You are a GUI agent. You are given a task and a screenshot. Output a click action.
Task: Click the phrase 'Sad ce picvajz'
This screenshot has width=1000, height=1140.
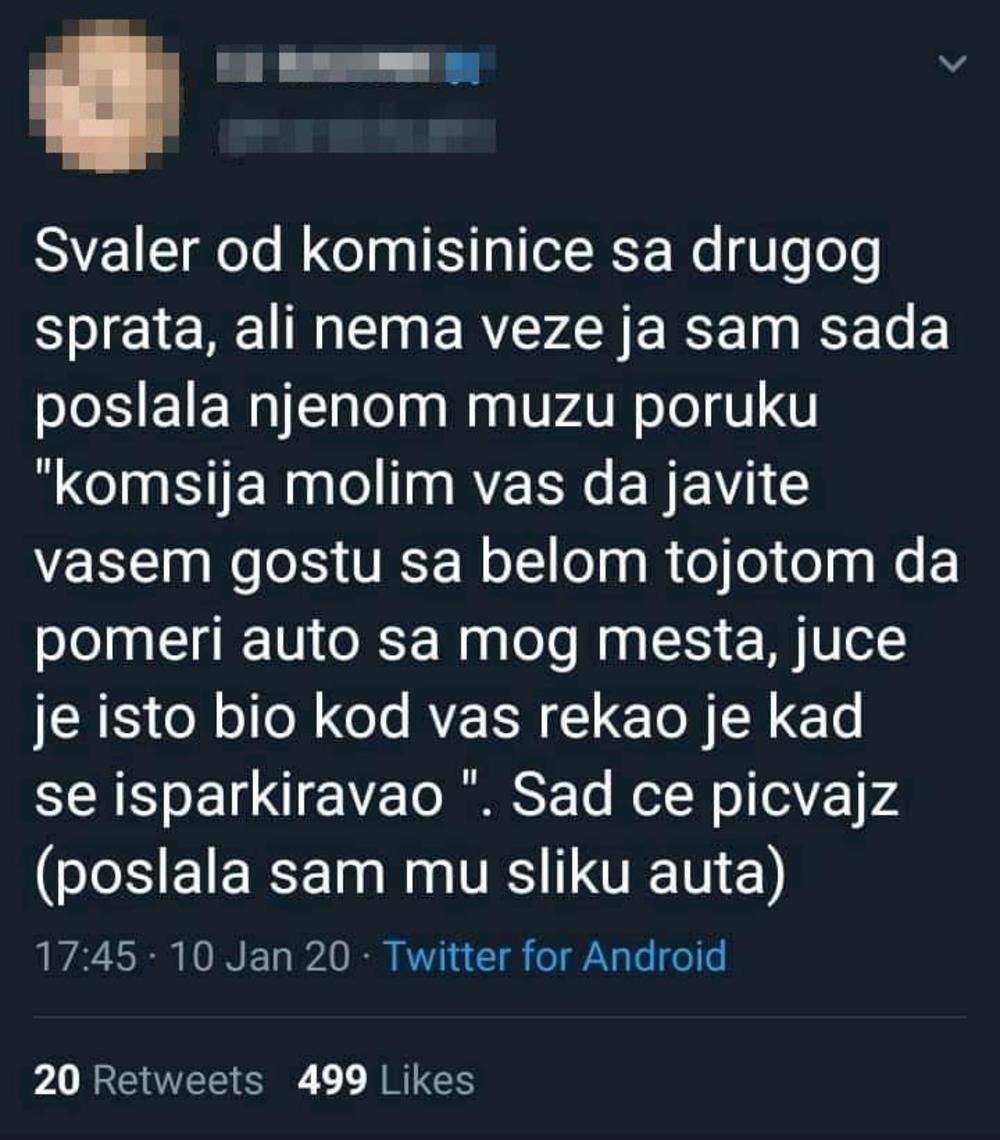coord(705,796)
